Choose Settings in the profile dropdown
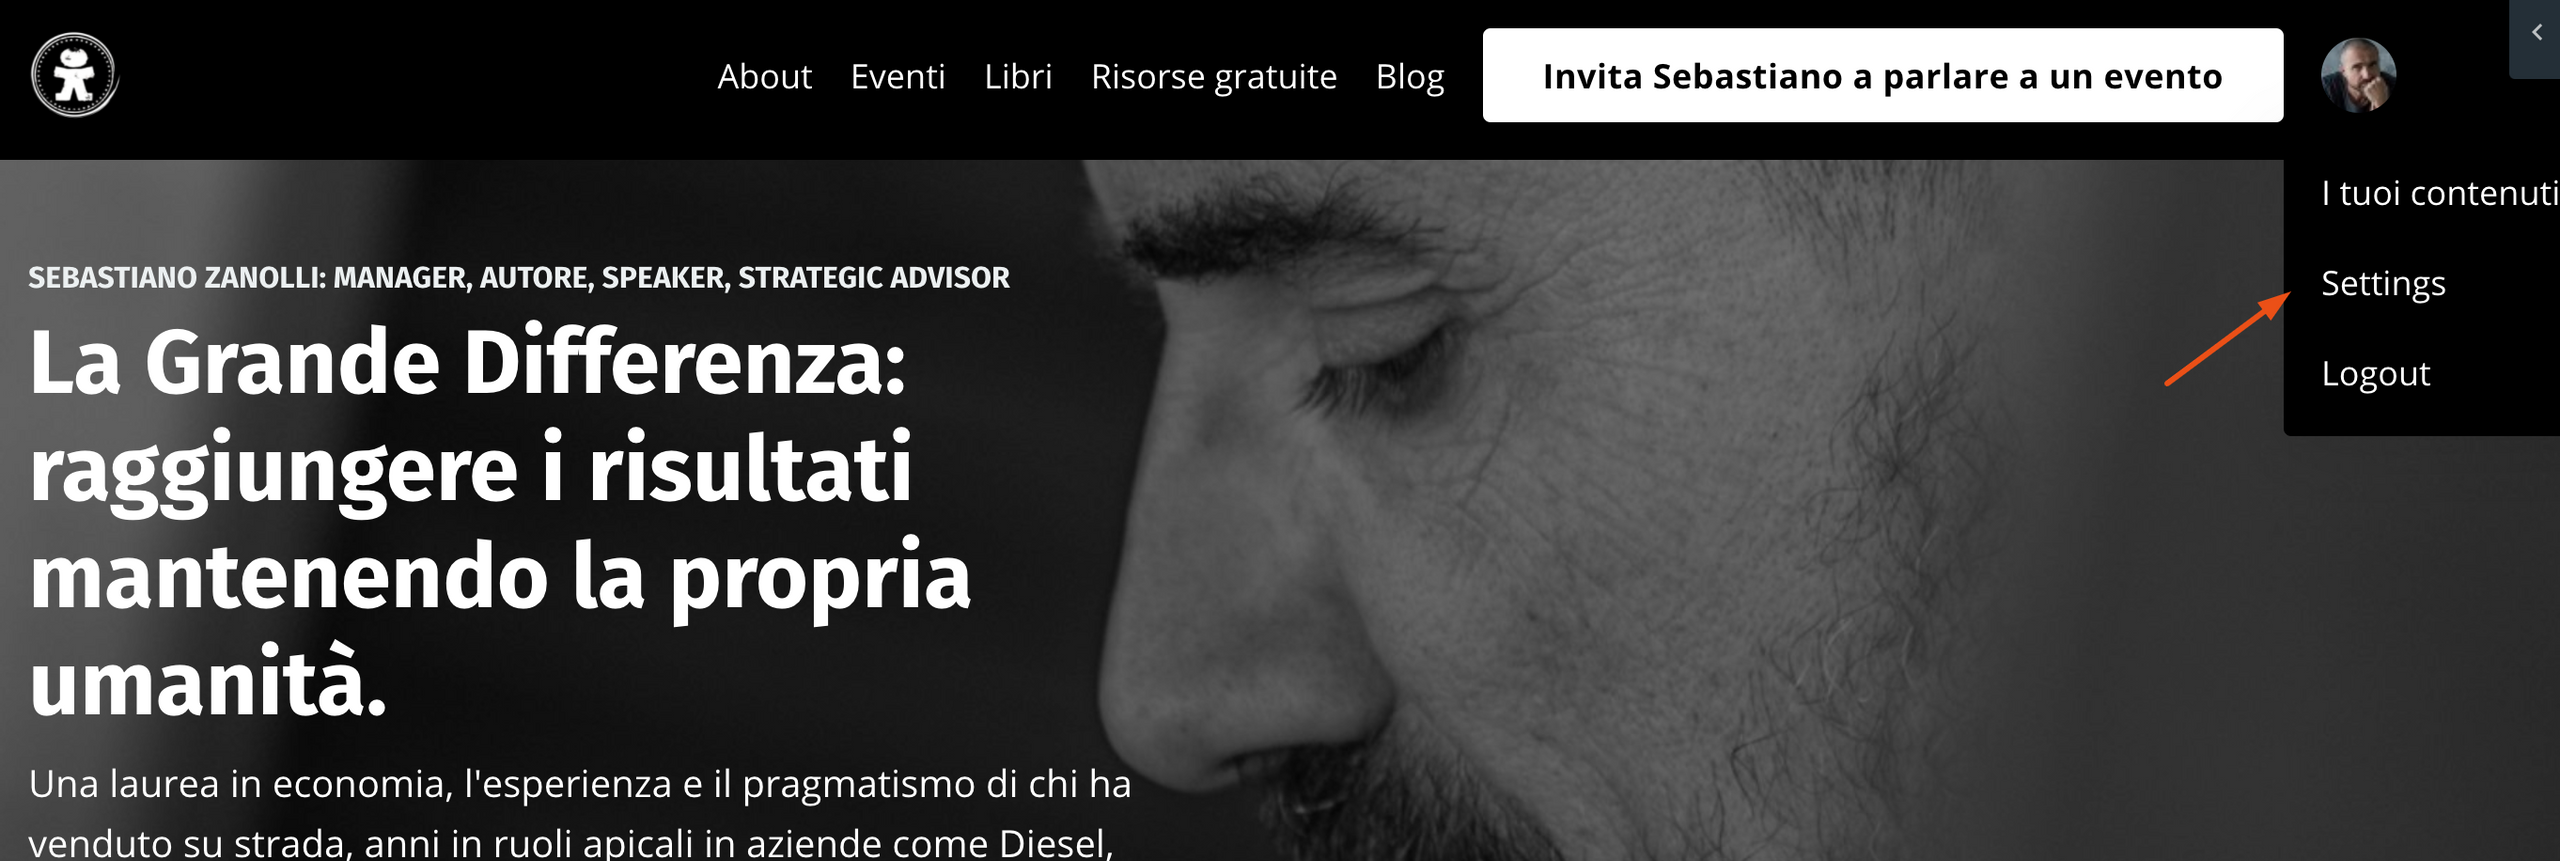 pos(2383,283)
